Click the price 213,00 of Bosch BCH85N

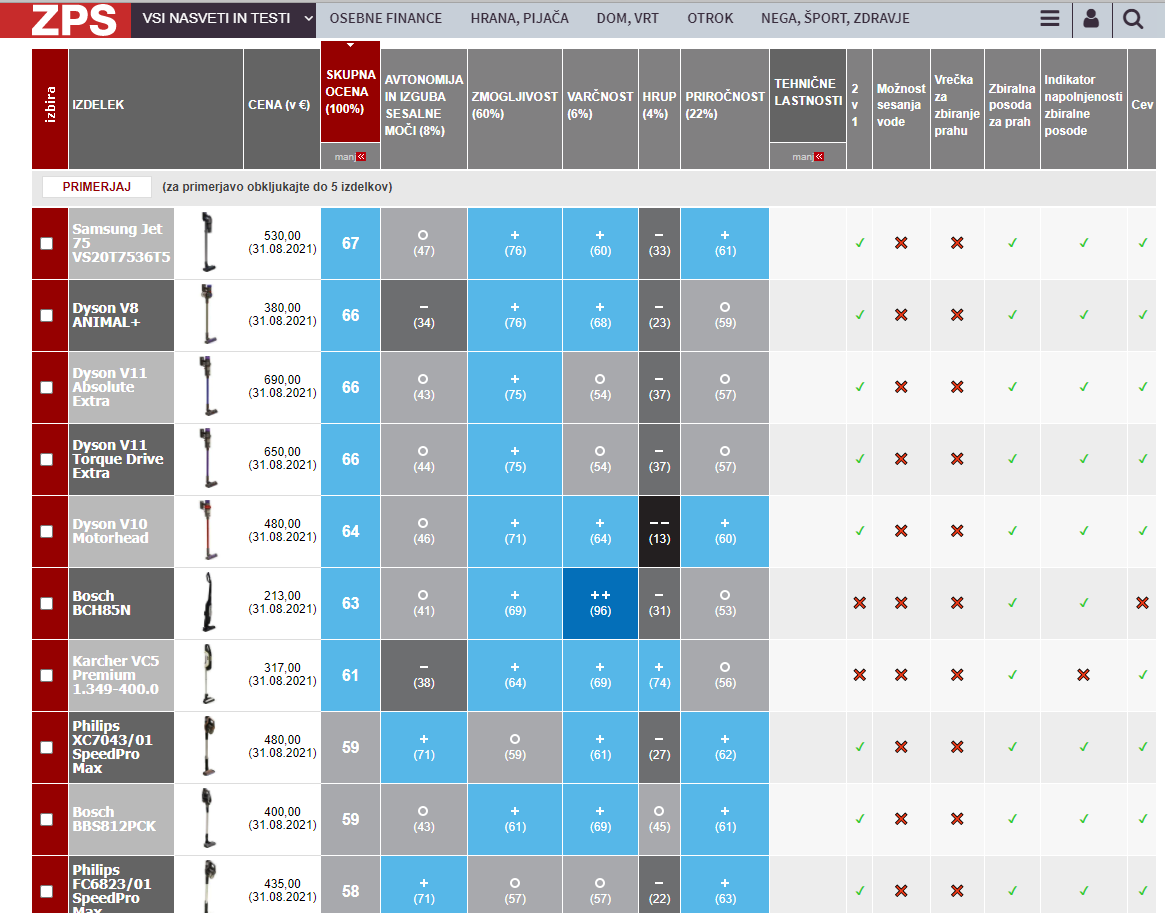(x=282, y=596)
